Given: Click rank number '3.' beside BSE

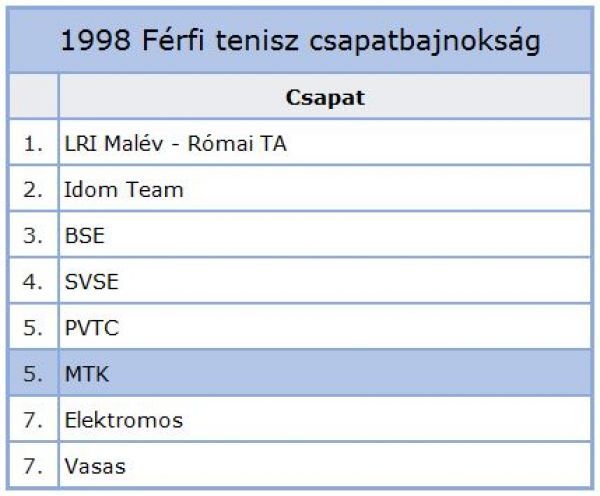Looking at the screenshot, I should [33, 236].
